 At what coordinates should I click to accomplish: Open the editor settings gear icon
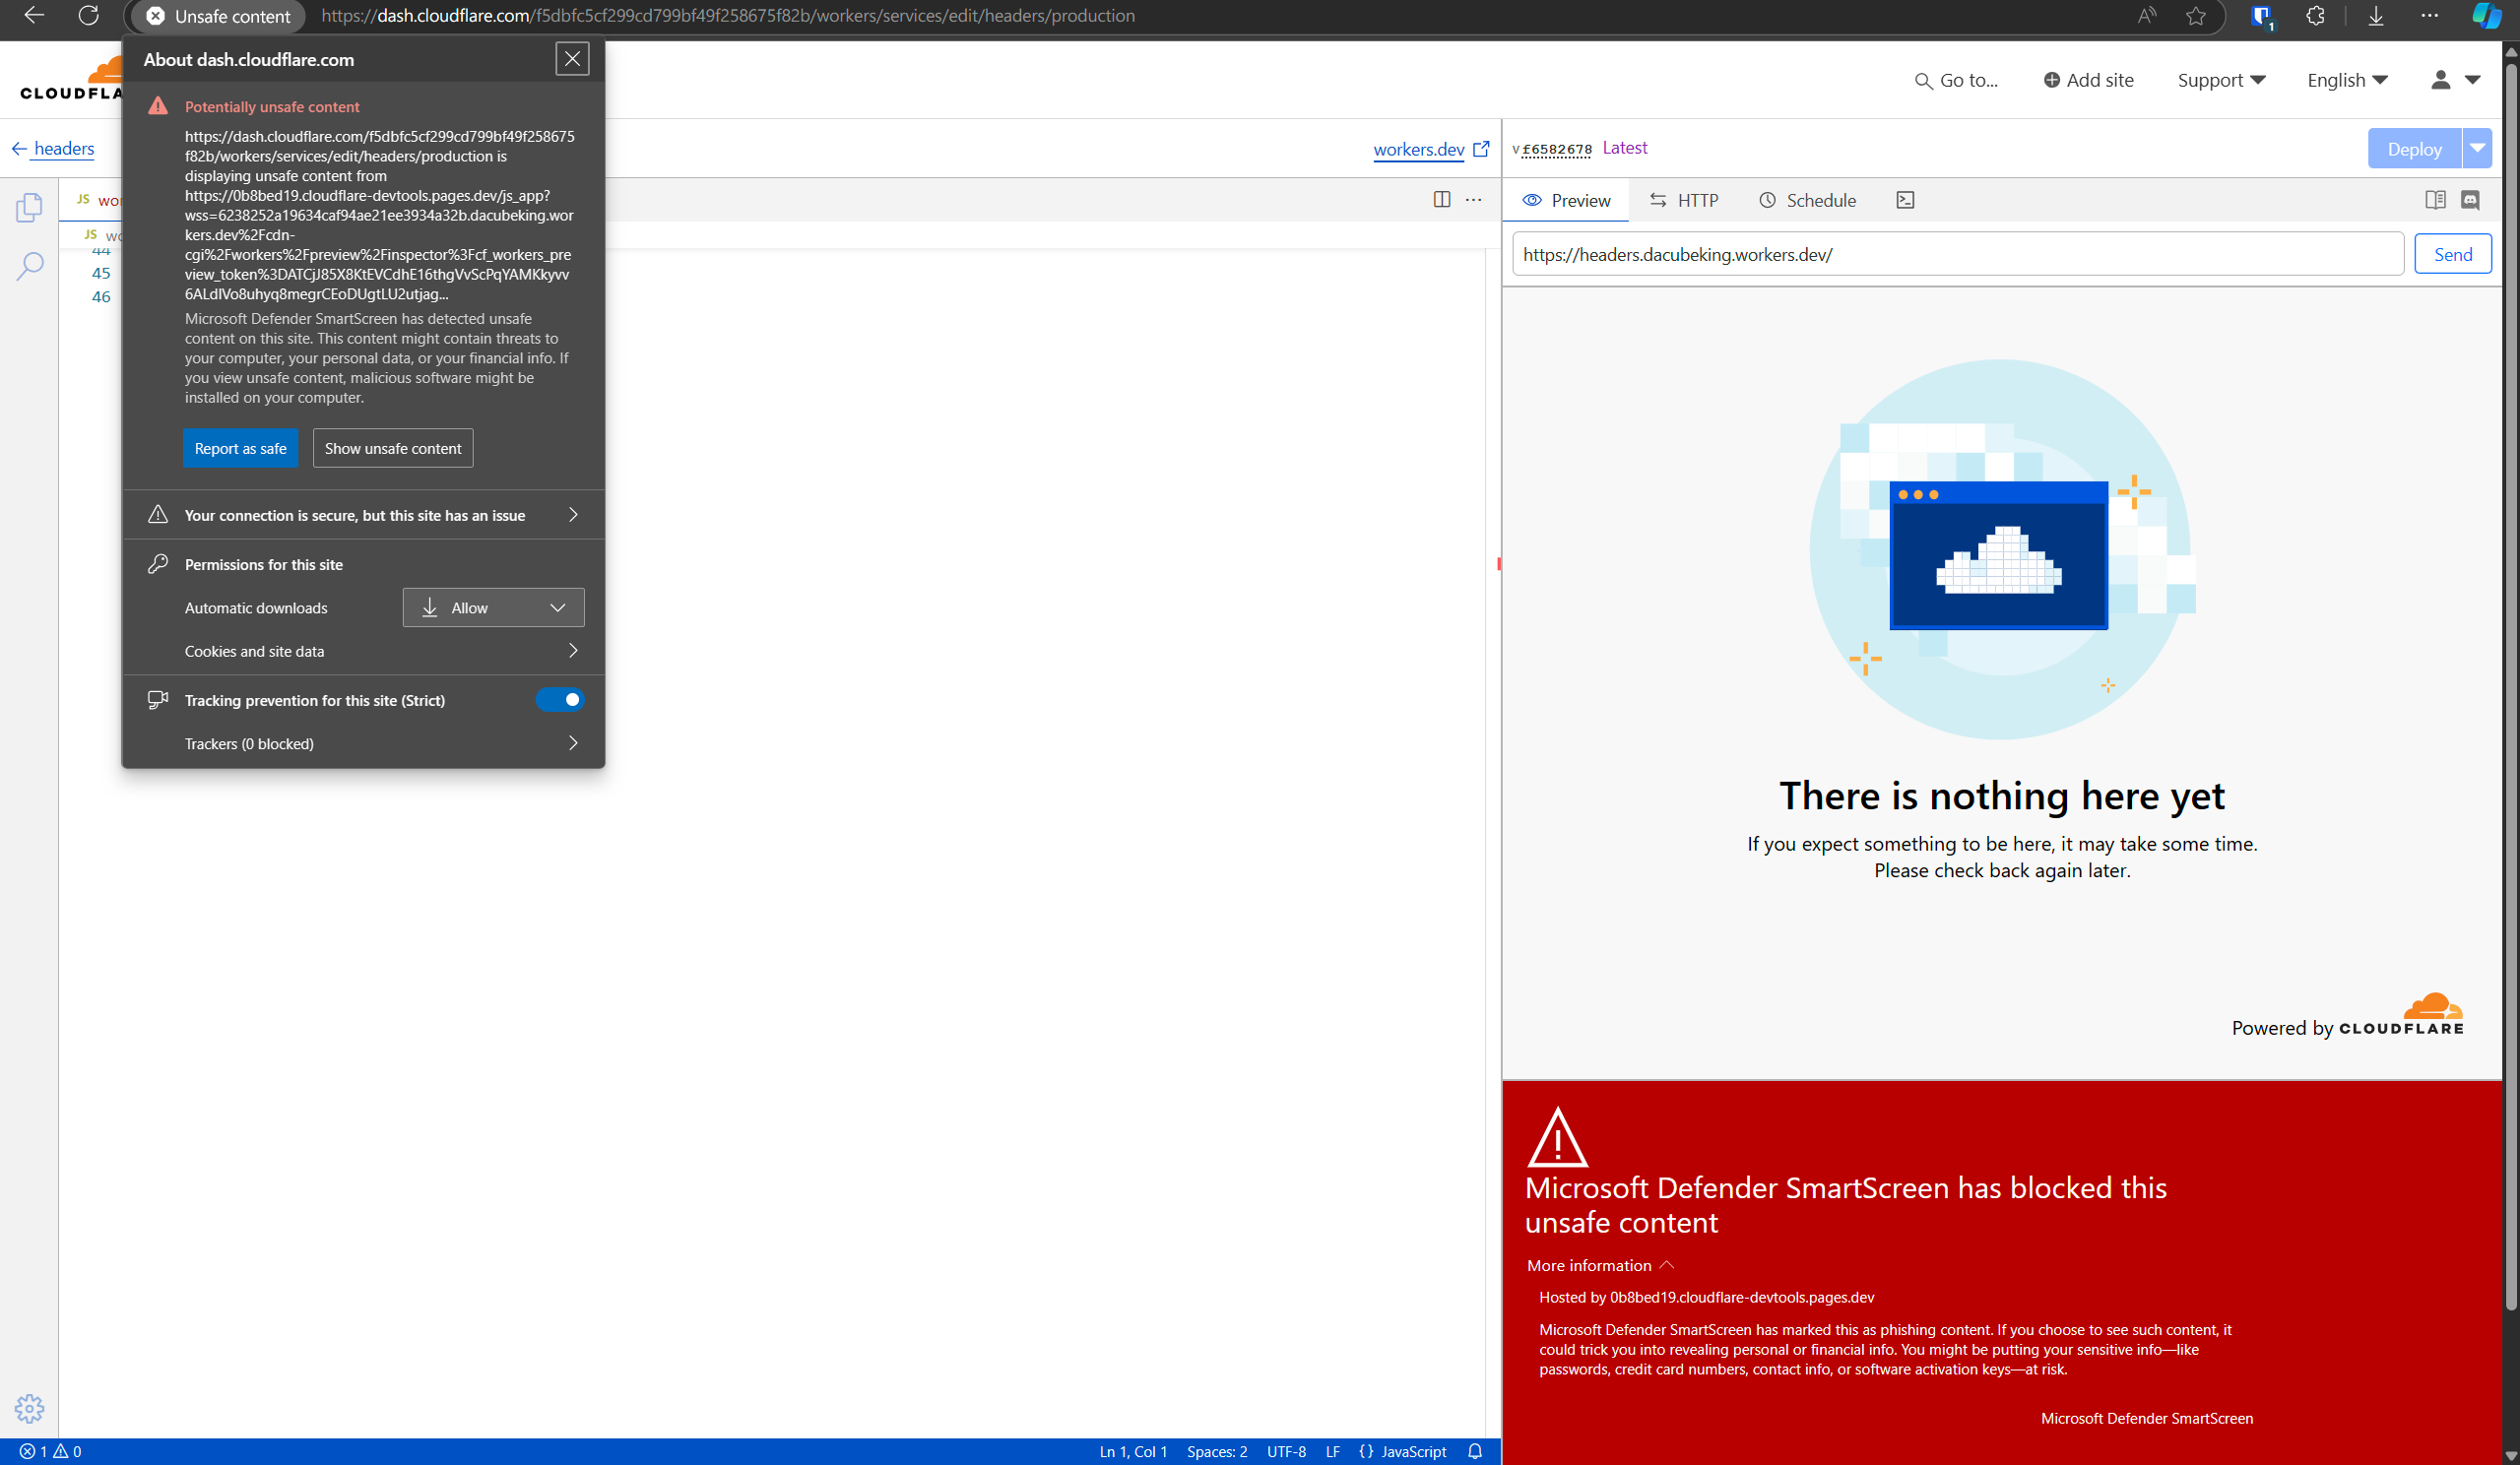(x=29, y=1408)
